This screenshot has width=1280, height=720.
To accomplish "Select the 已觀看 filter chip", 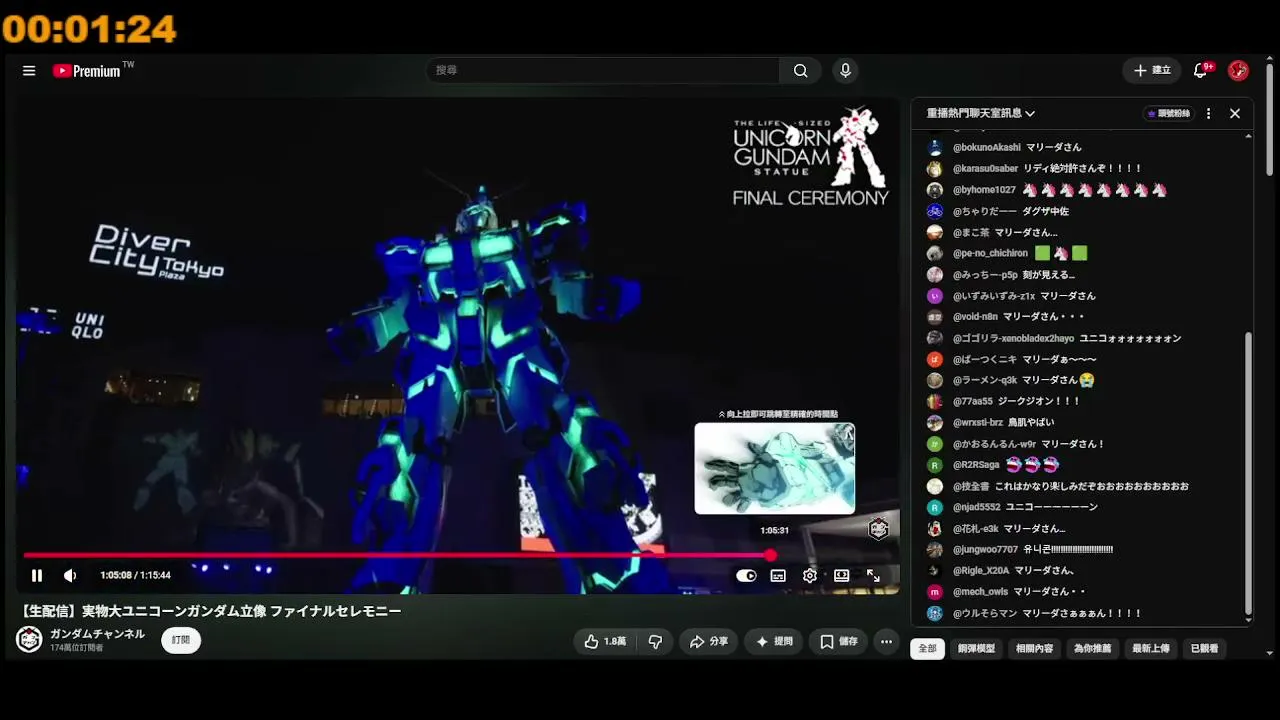I will coord(1204,649).
